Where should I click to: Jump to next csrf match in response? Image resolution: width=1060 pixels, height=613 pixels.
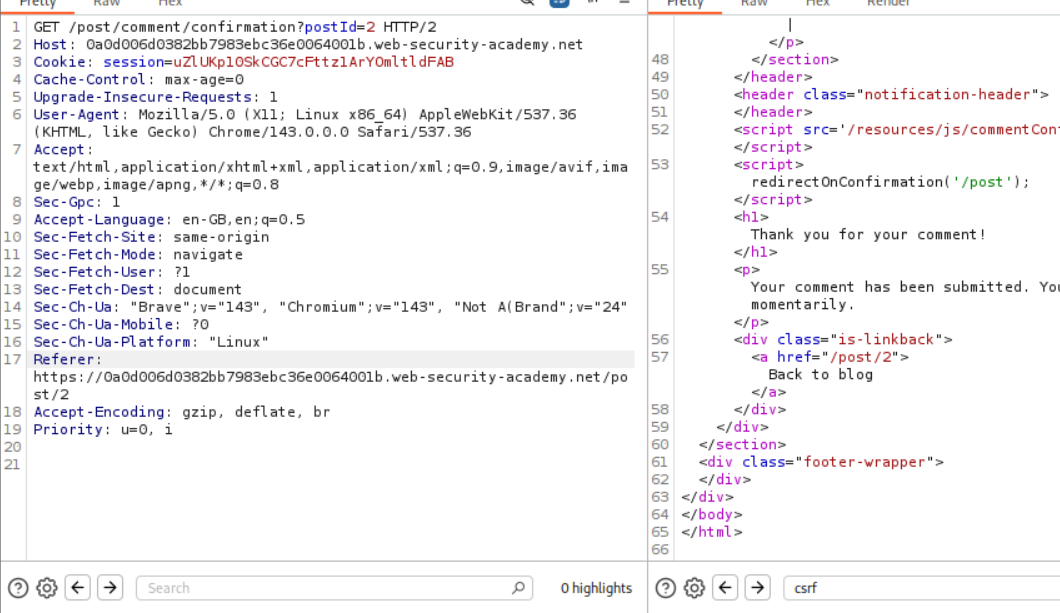point(758,588)
